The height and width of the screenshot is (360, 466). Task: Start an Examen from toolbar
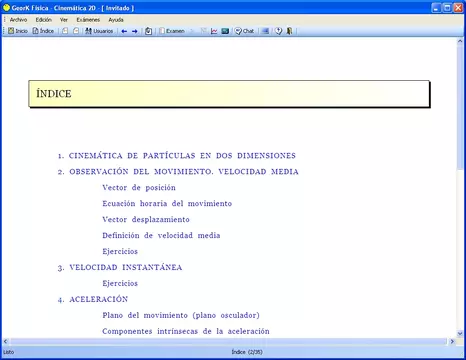172,31
